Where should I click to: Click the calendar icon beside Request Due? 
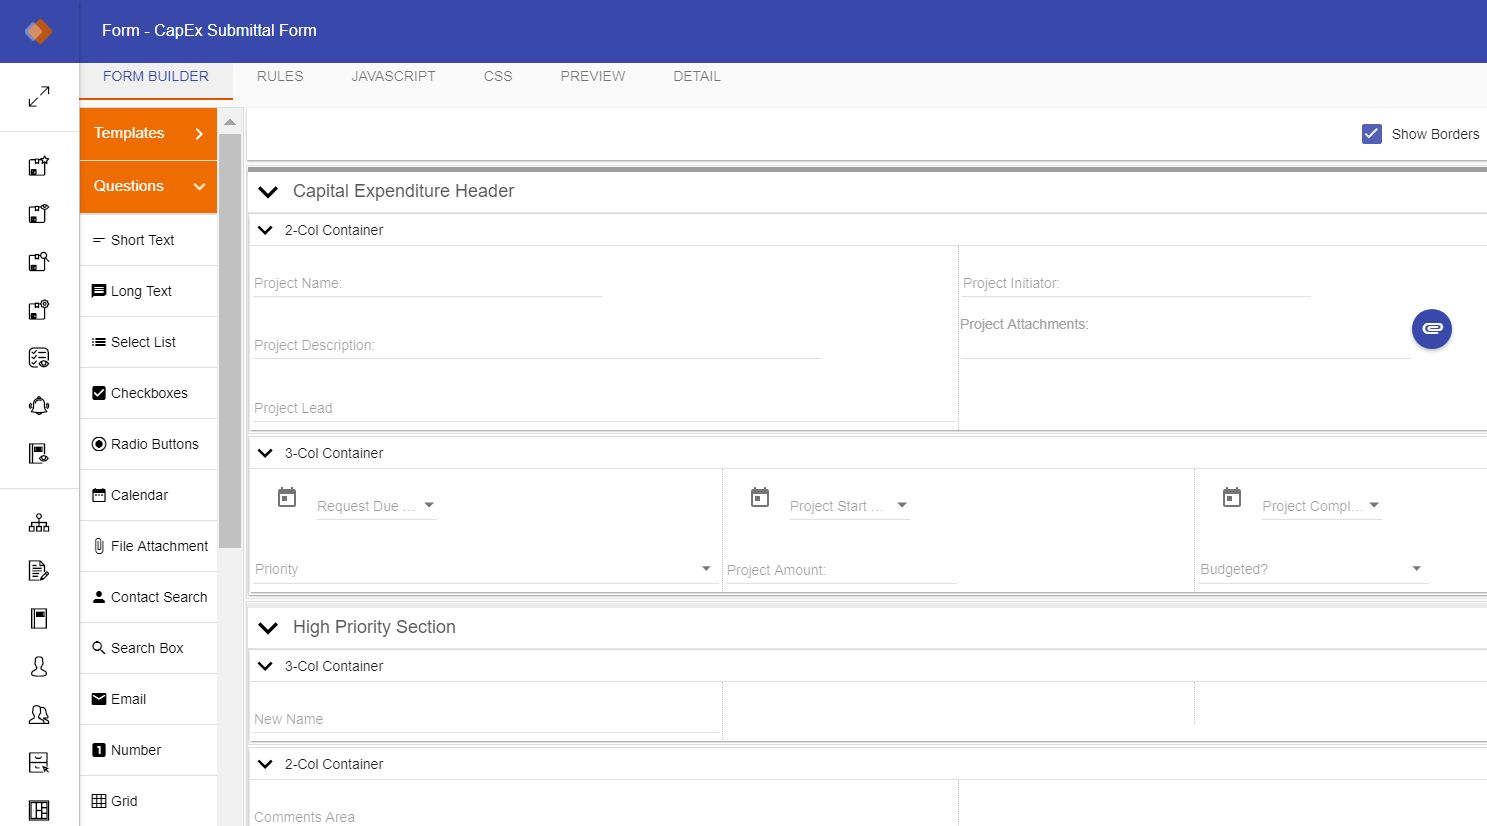click(287, 497)
